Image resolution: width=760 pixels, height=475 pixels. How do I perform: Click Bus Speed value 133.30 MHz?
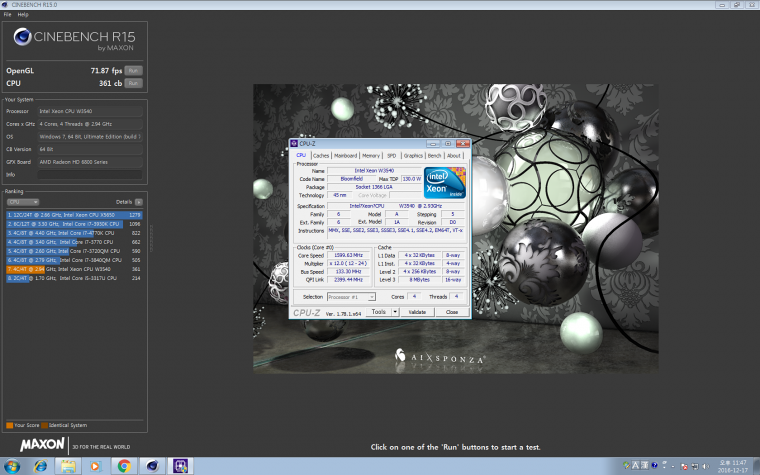pyautogui.click(x=348, y=272)
